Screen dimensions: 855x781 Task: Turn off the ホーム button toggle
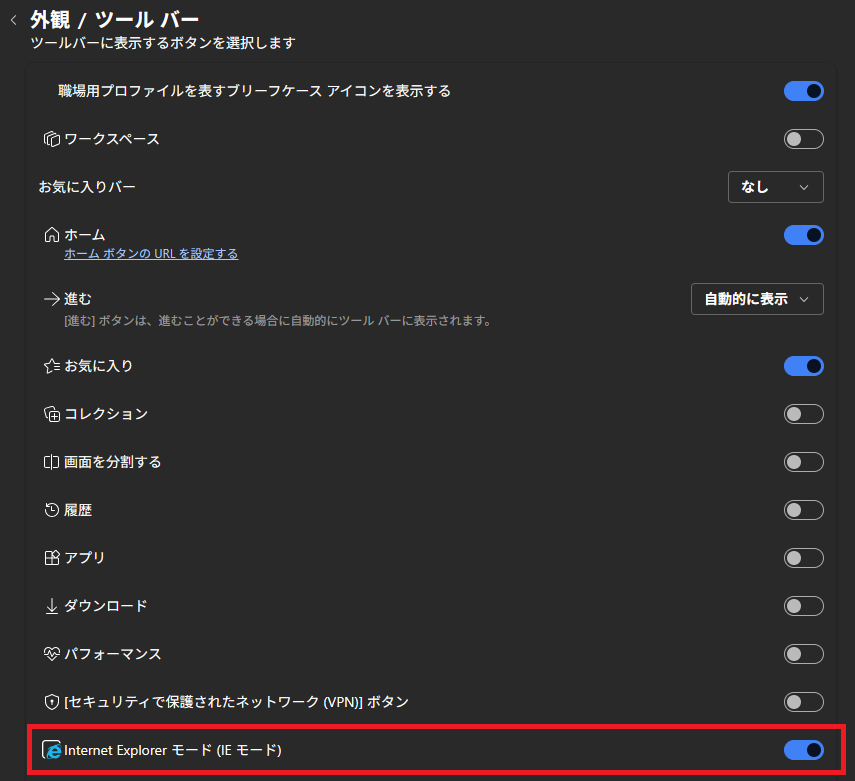(x=804, y=235)
